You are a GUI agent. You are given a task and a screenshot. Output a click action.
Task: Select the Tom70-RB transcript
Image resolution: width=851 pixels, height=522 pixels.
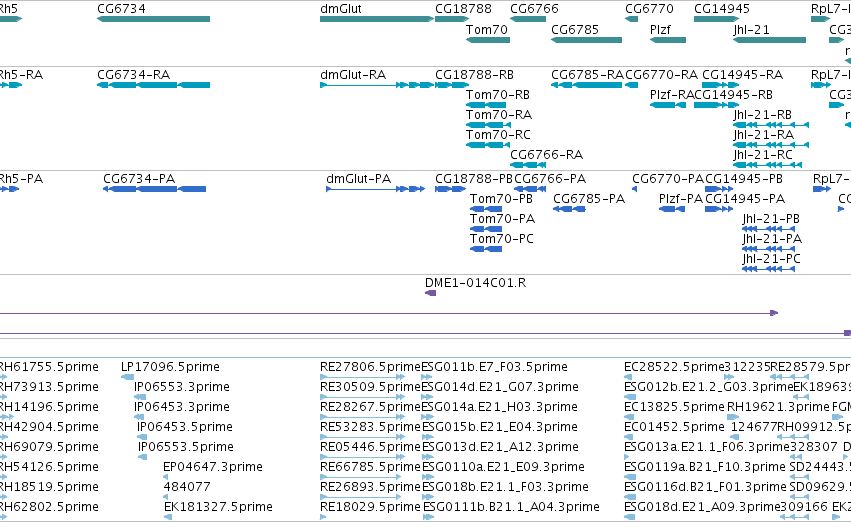click(x=486, y=105)
